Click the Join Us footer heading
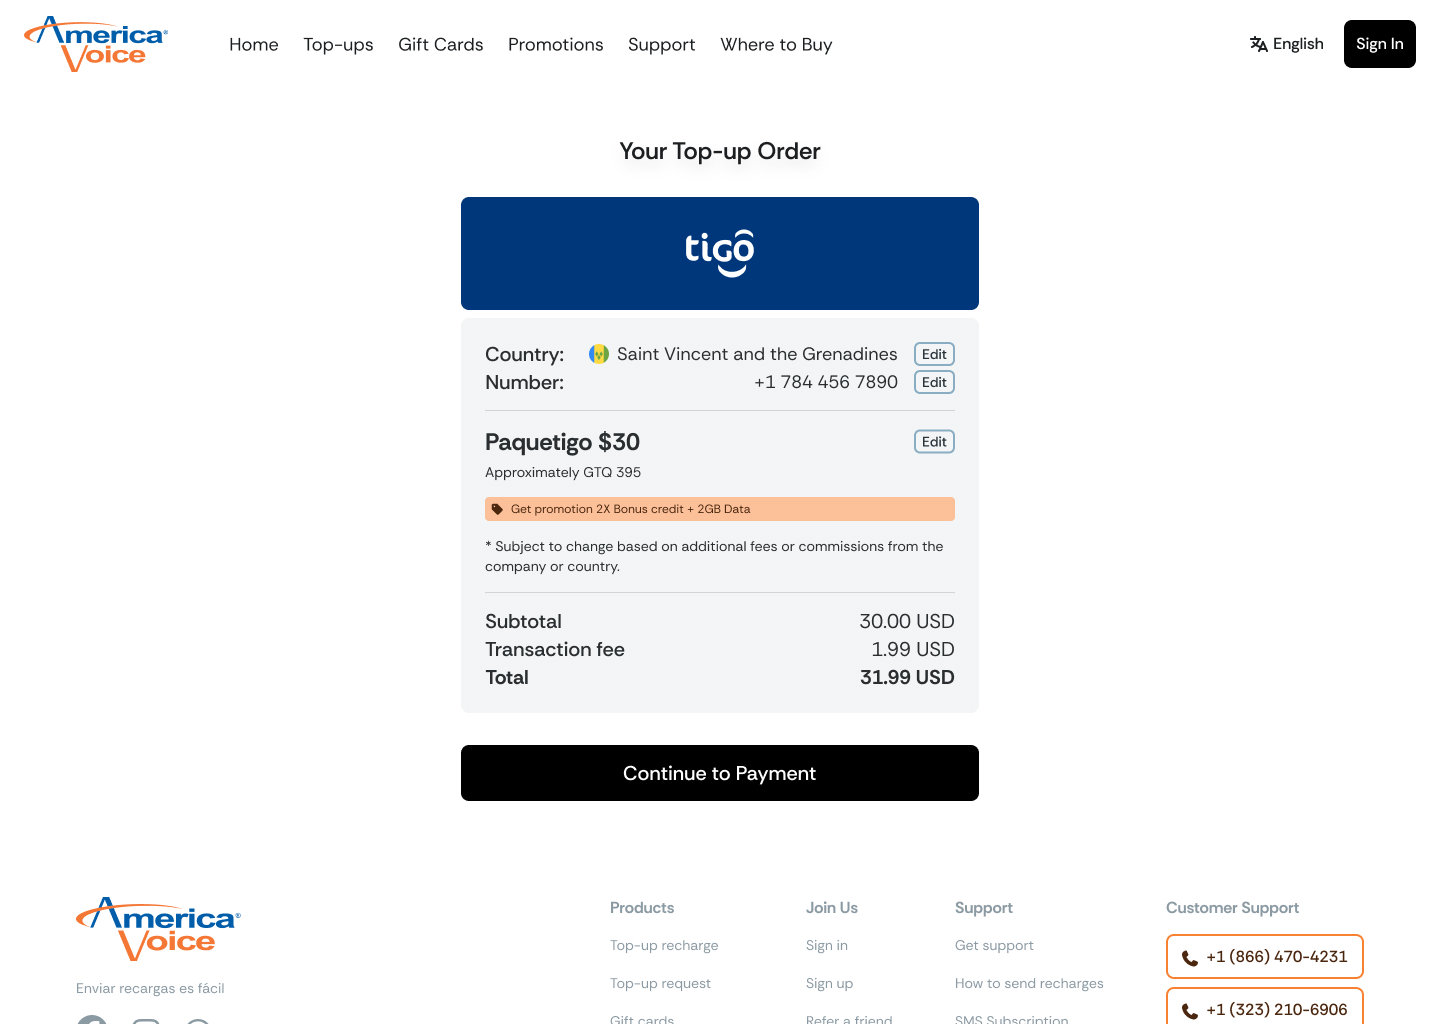 pyautogui.click(x=832, y=908)
